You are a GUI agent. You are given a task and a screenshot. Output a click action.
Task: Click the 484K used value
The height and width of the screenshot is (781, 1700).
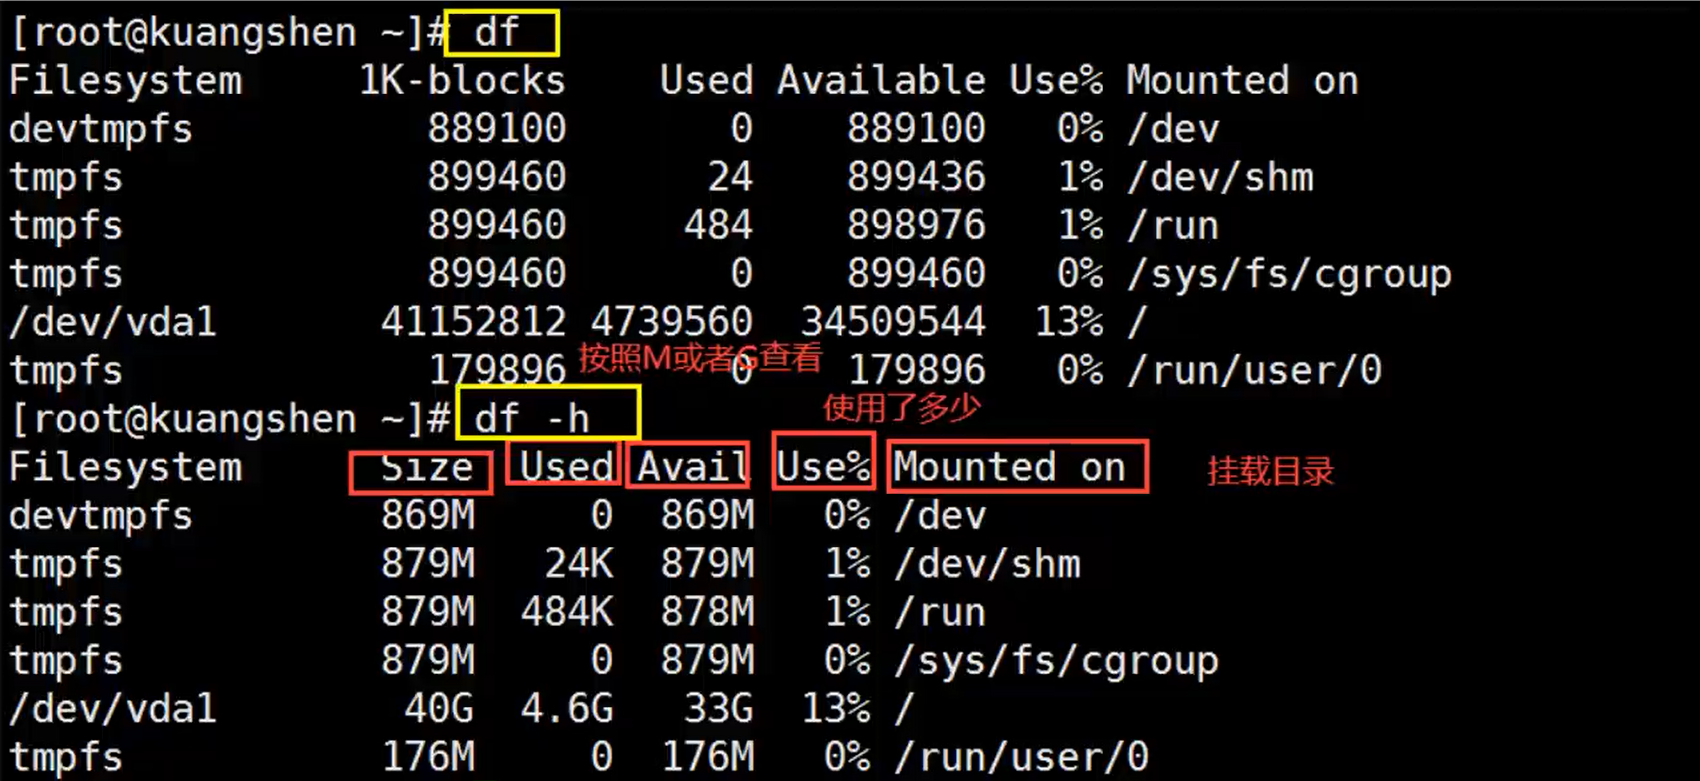(x=566, y=612)
